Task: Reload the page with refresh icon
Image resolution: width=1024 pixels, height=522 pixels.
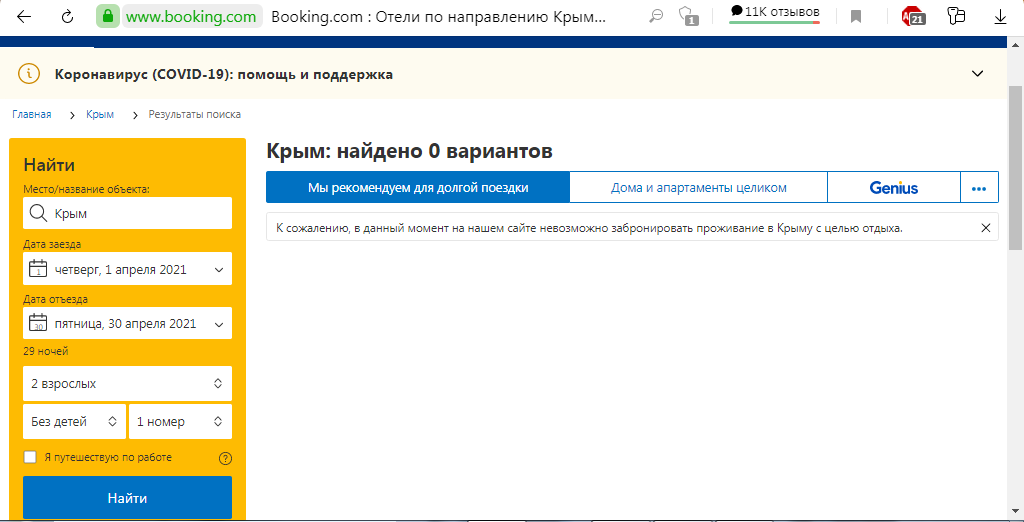Action: (x=67, y=17)
